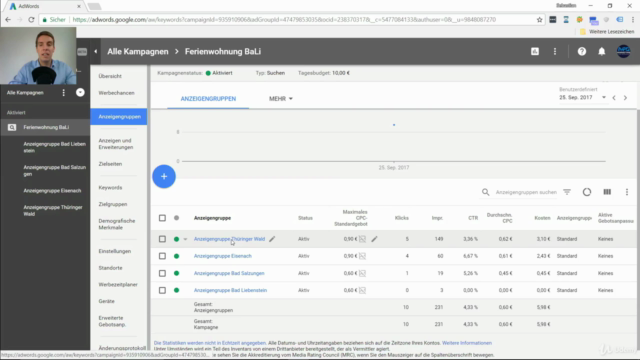Open the help question mark icon
The image size is (640, 360).
[x=582, y=51]
